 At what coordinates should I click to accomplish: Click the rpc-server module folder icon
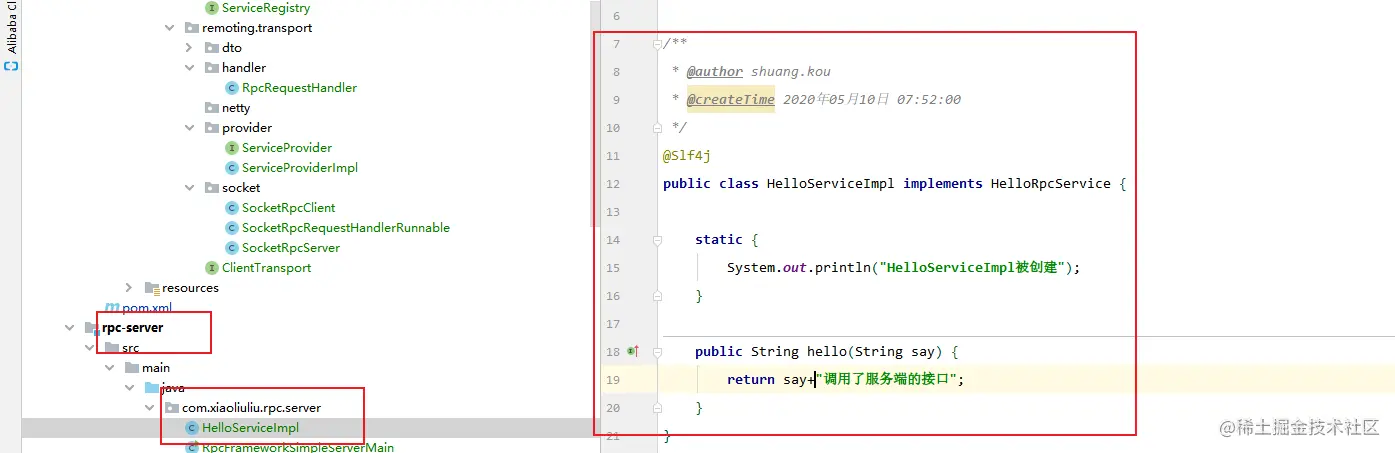[x=92, y=328]
